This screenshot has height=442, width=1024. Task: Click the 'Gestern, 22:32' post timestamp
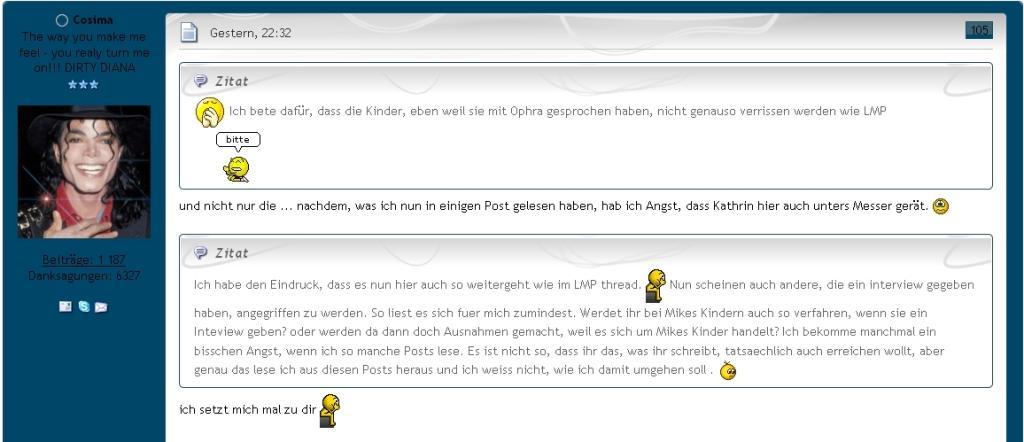coord(250,33)
